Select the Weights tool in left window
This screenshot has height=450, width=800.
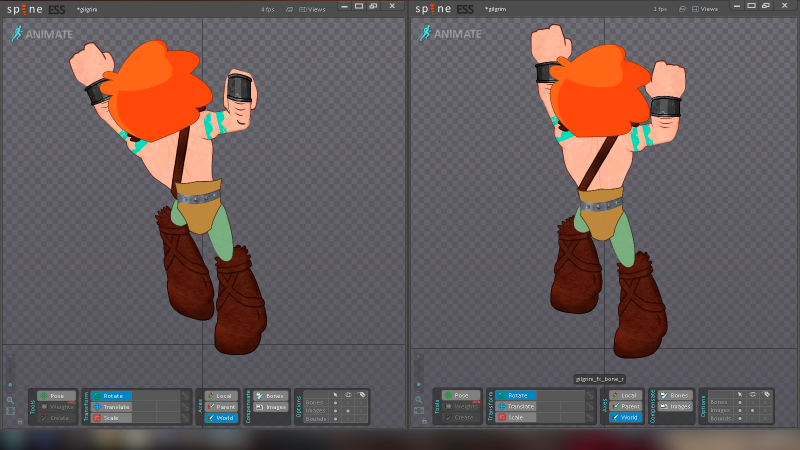(57, 407)
